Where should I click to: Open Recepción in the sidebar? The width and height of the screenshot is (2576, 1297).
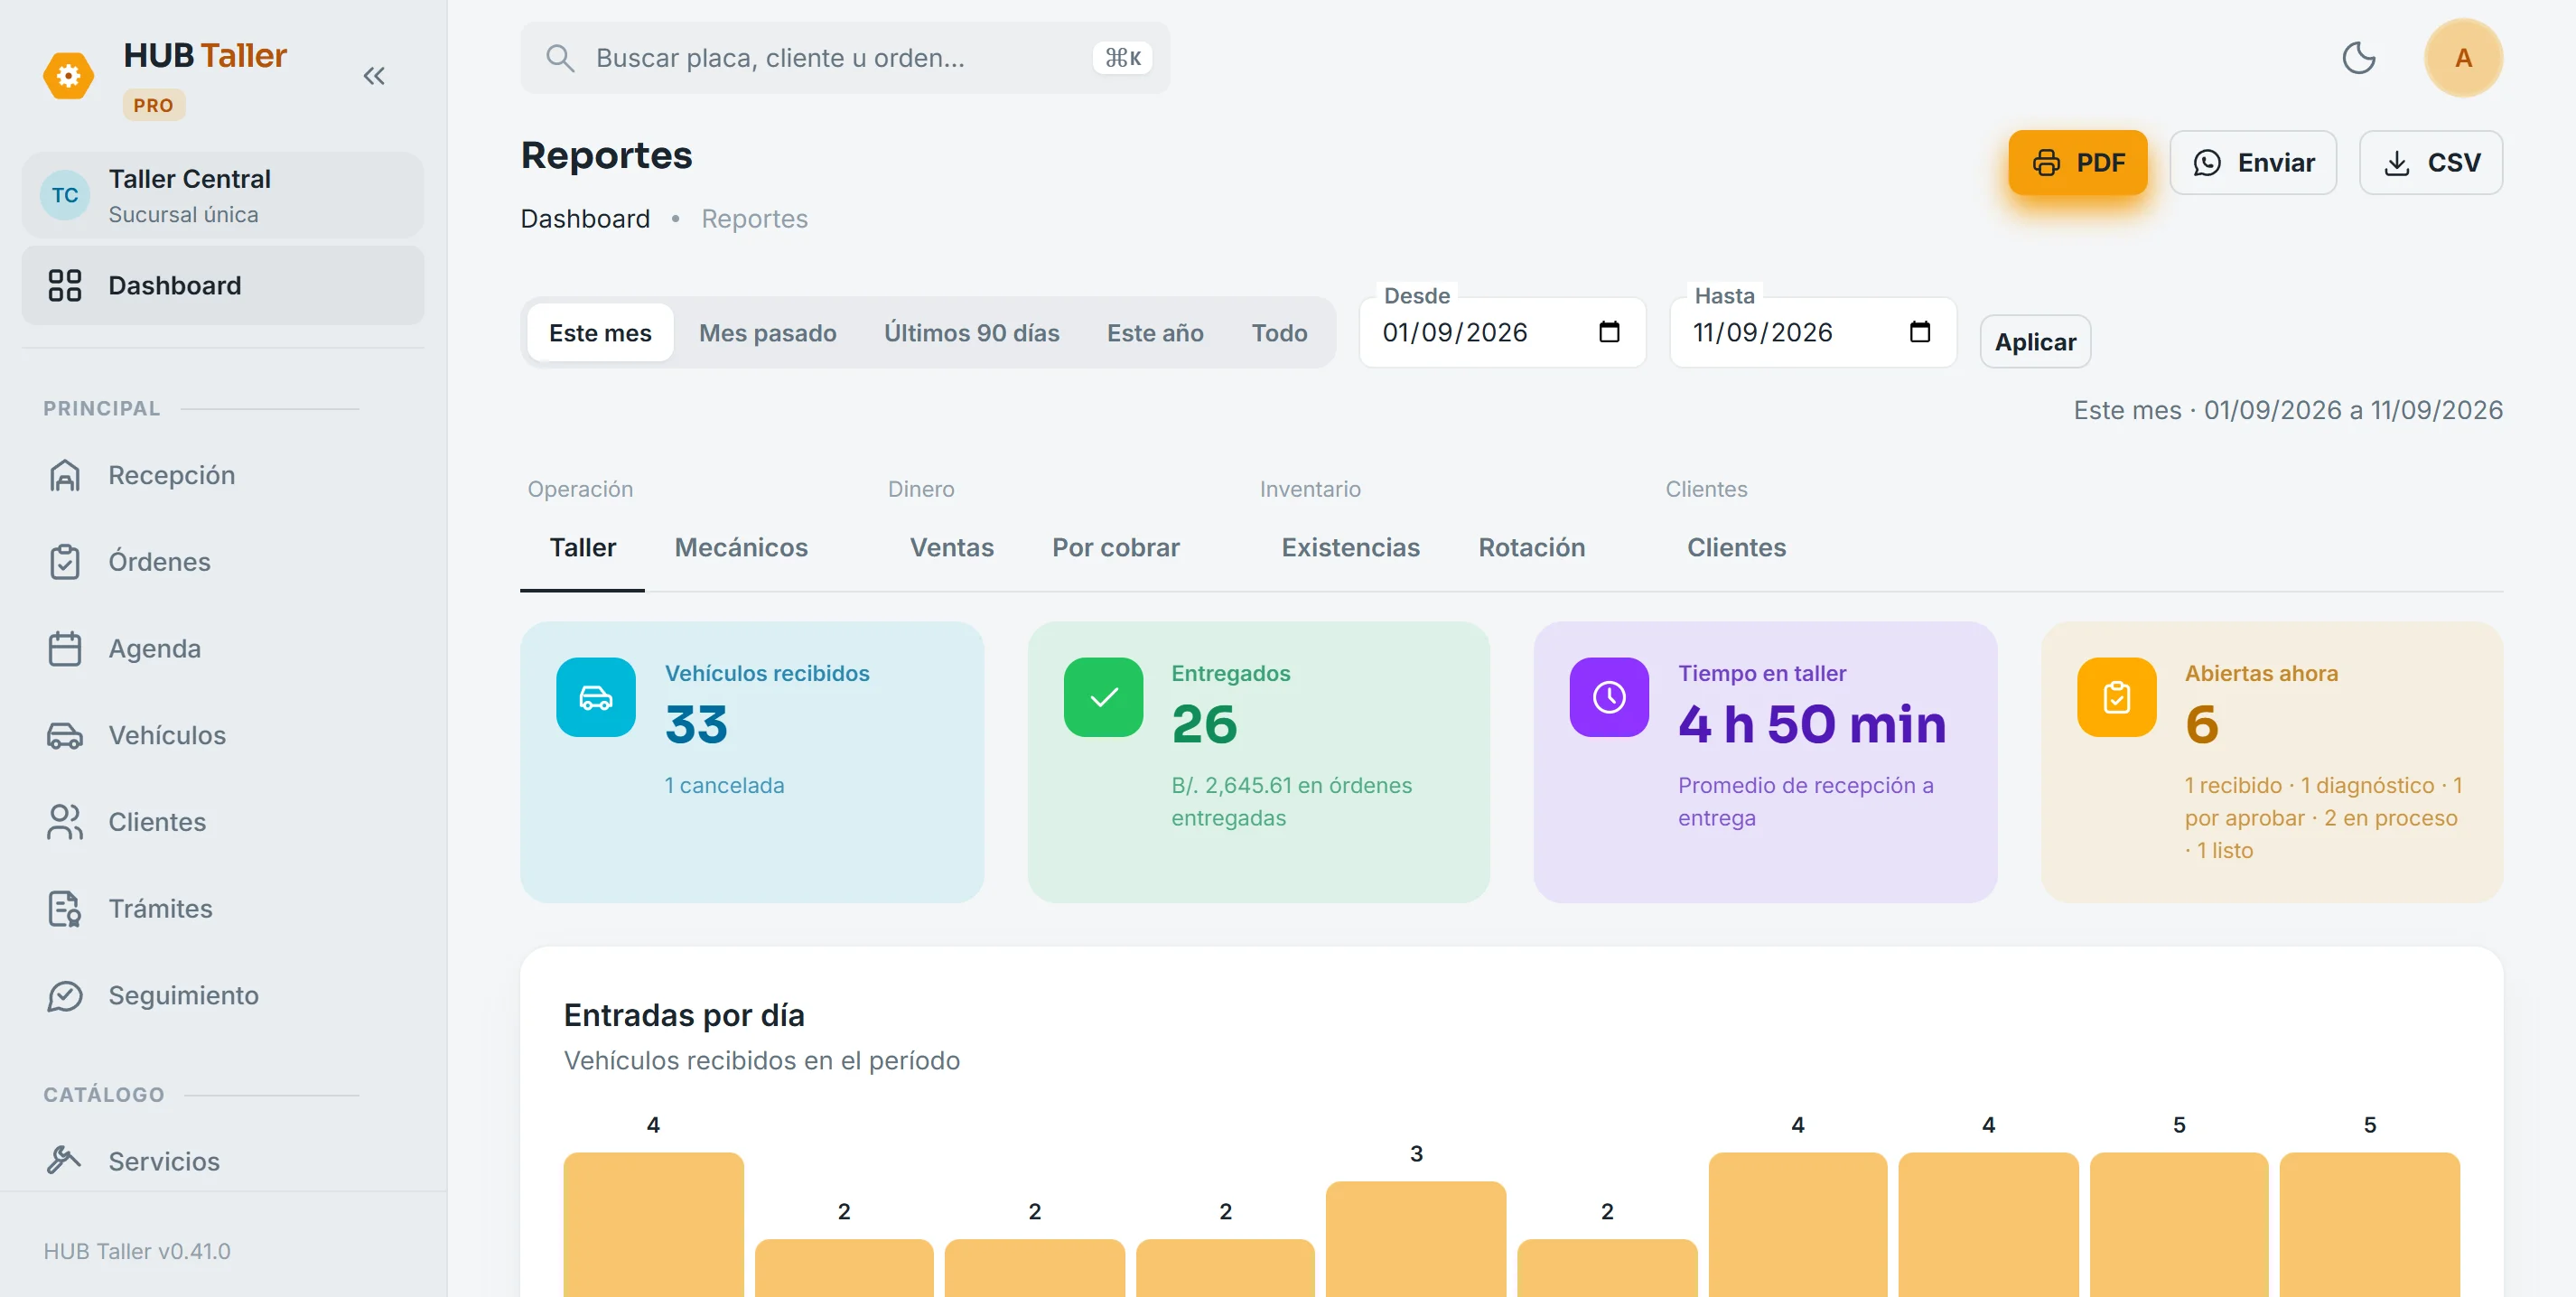click(223, 475)
